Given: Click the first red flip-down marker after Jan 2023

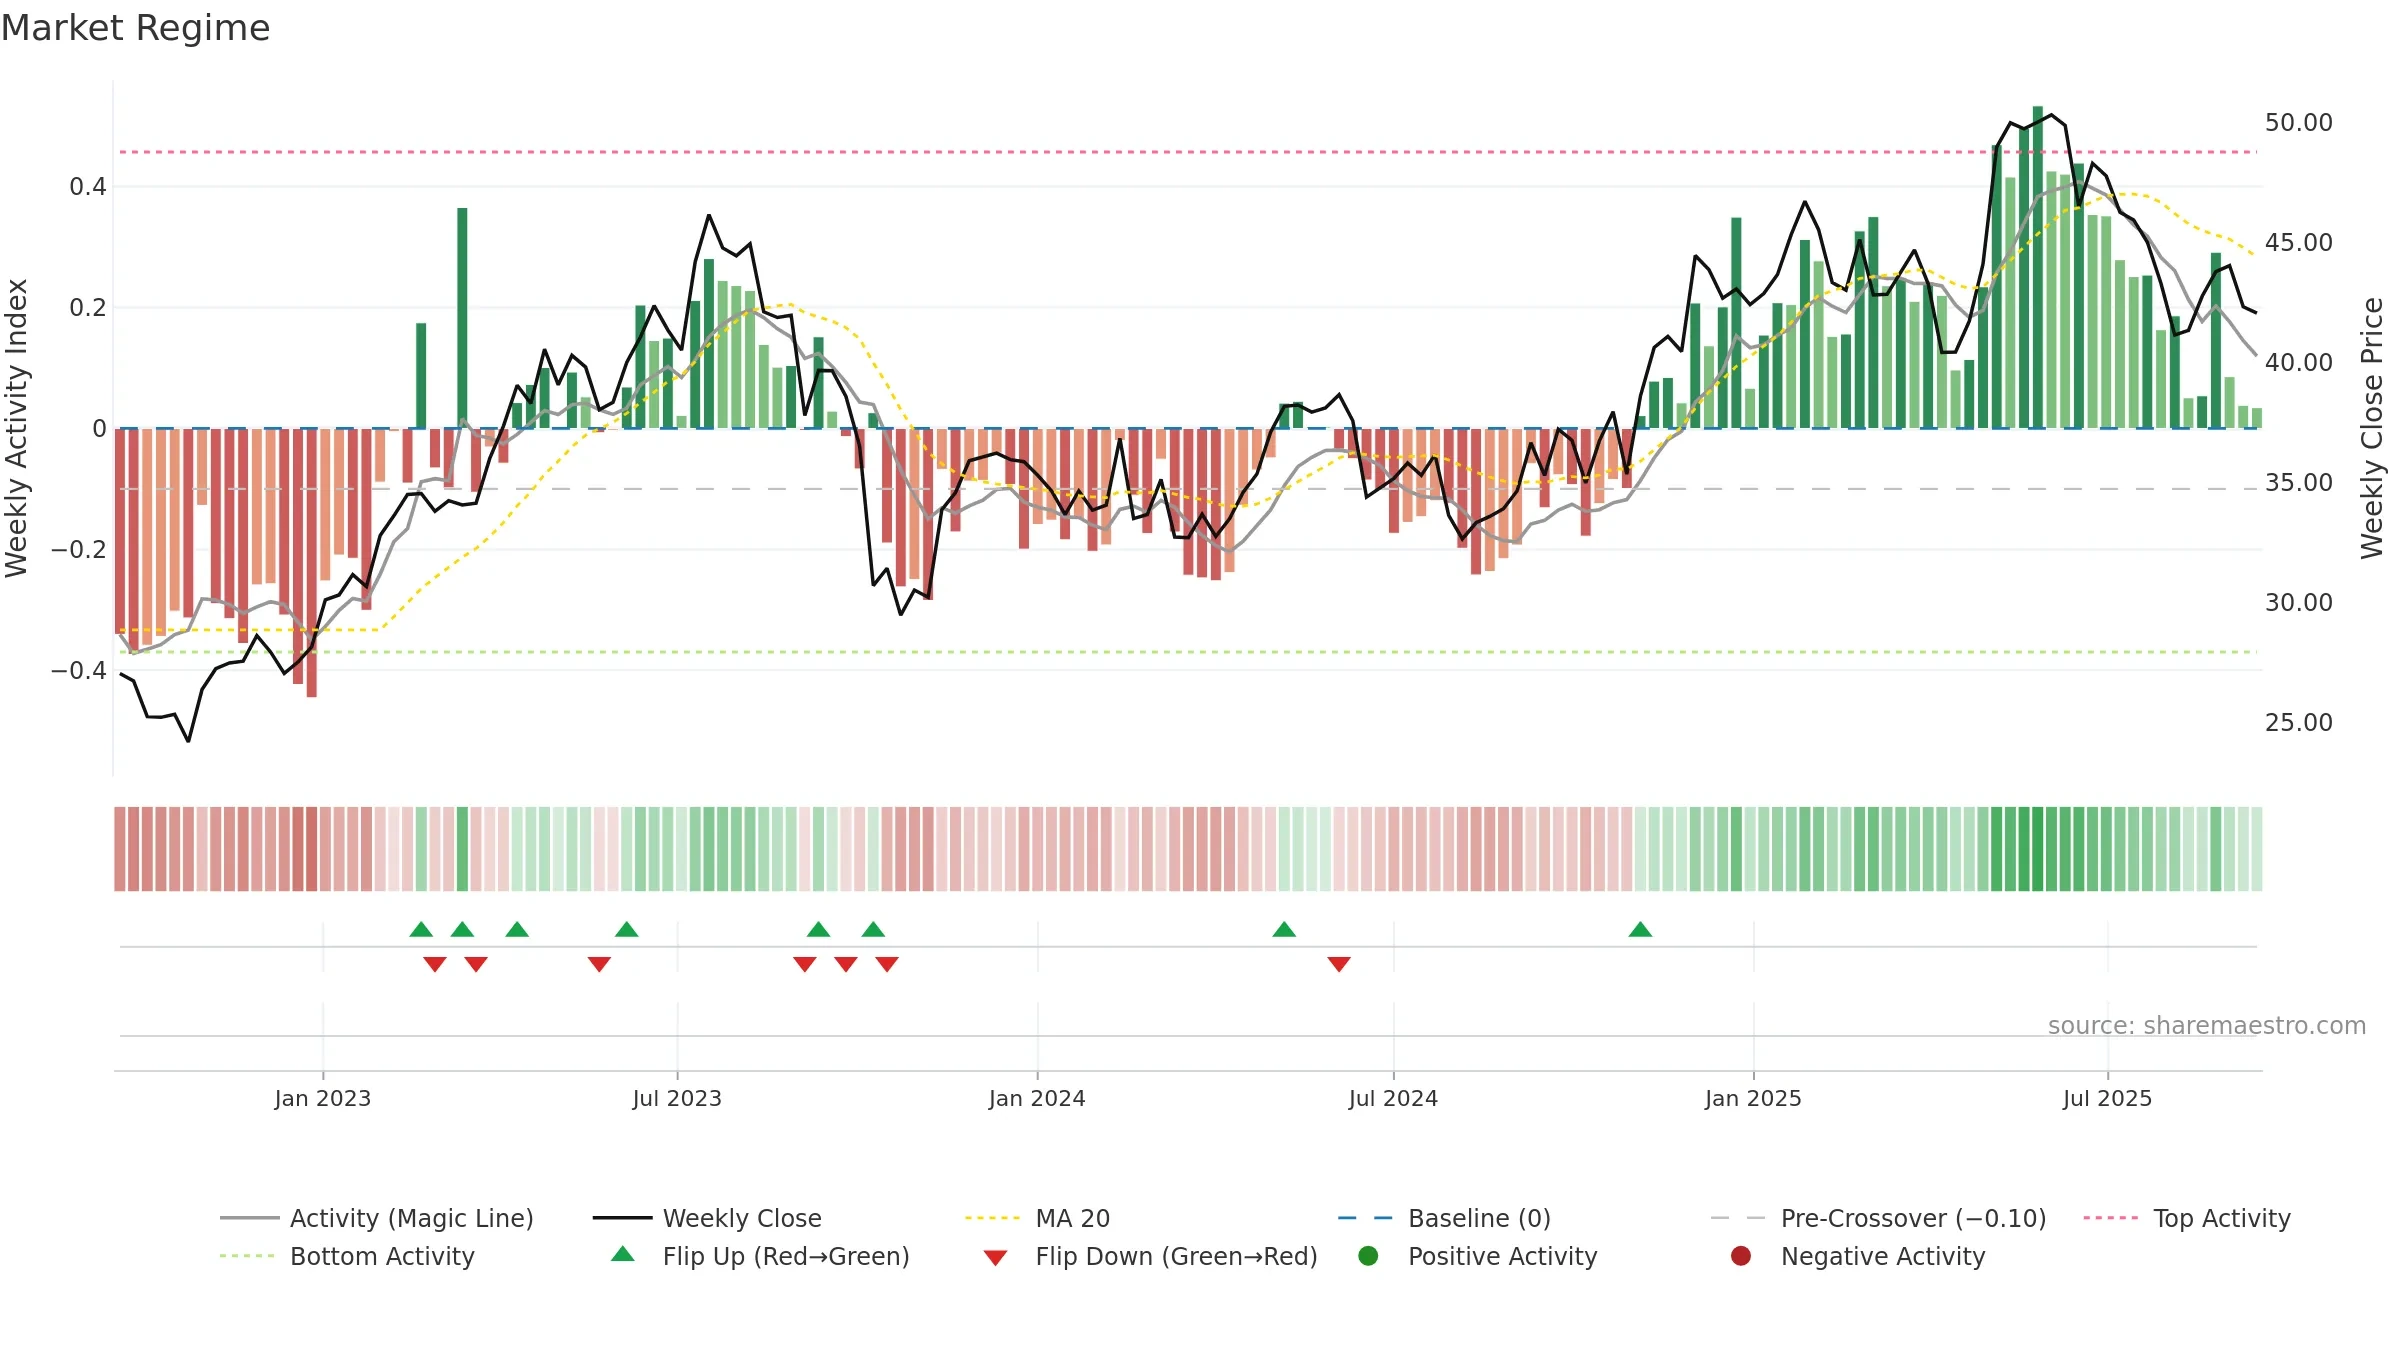Looking at the screenshot, I should (435, 964).
